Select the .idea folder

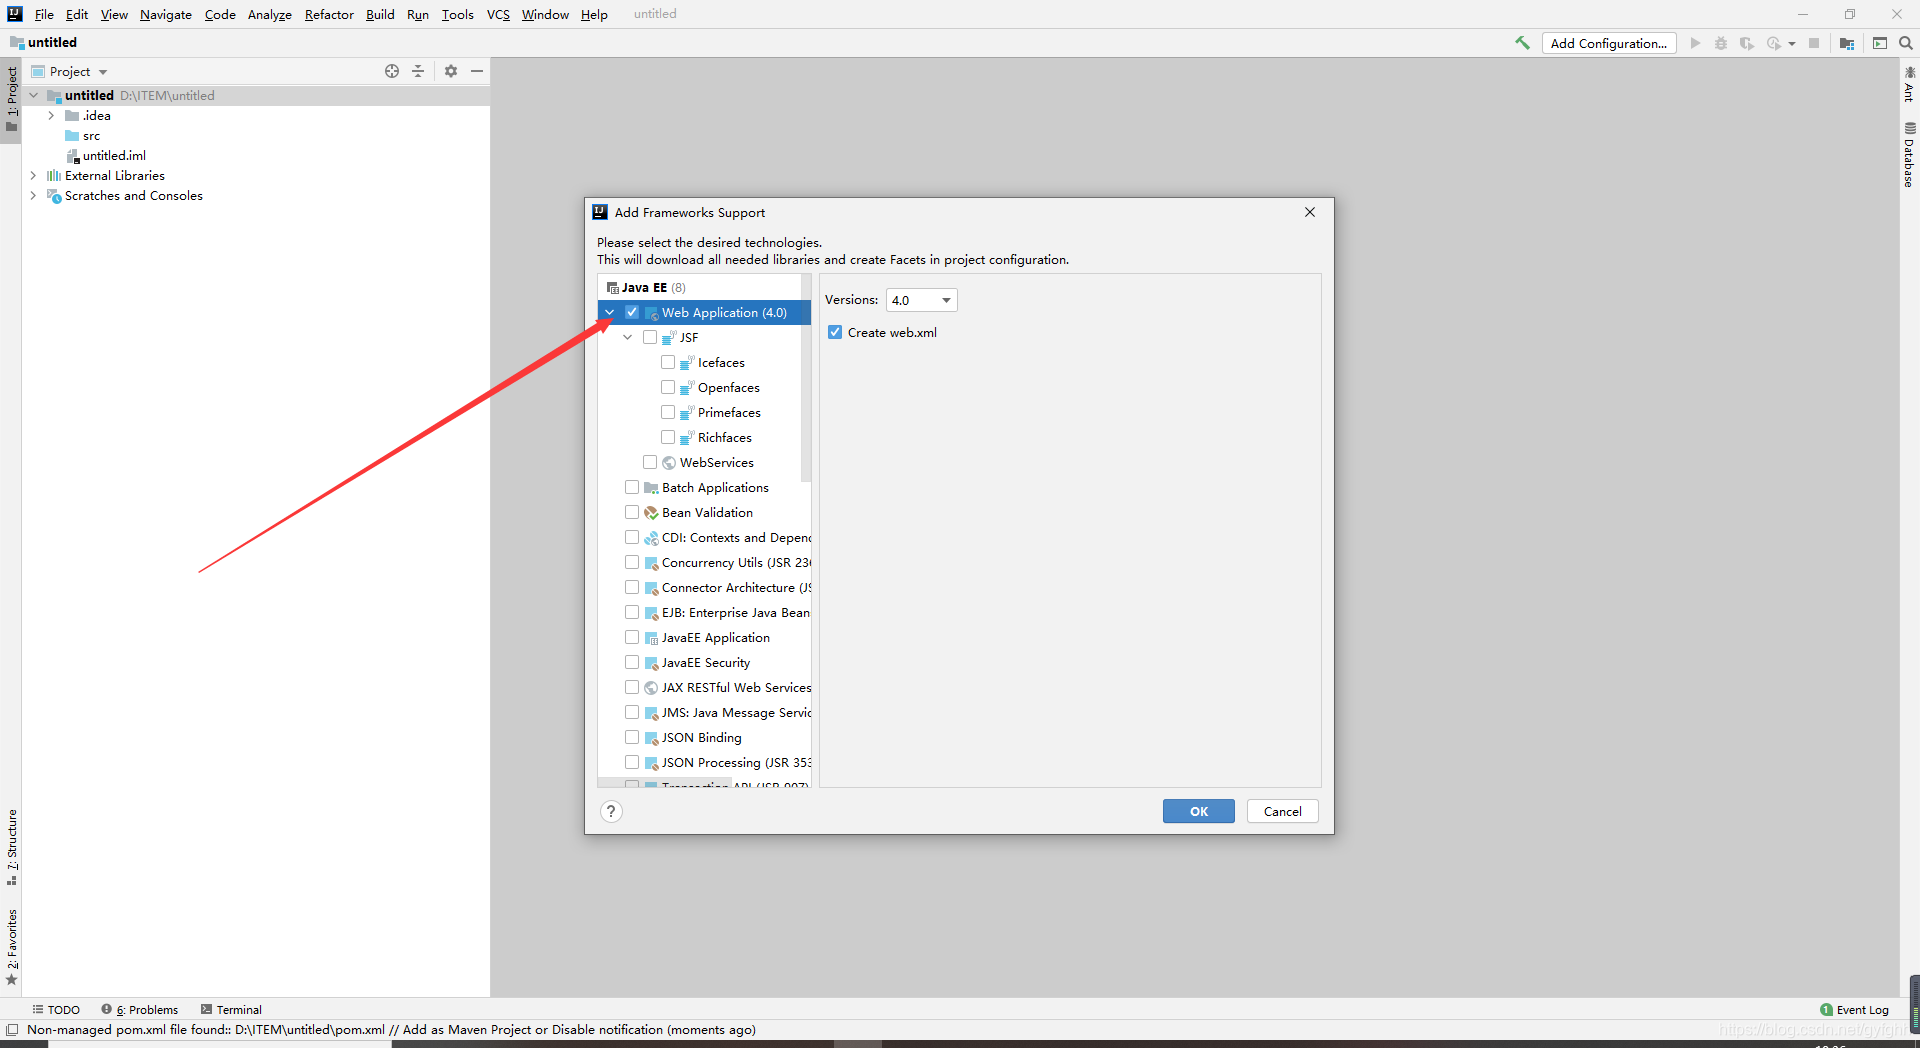(x=97, y=116)
